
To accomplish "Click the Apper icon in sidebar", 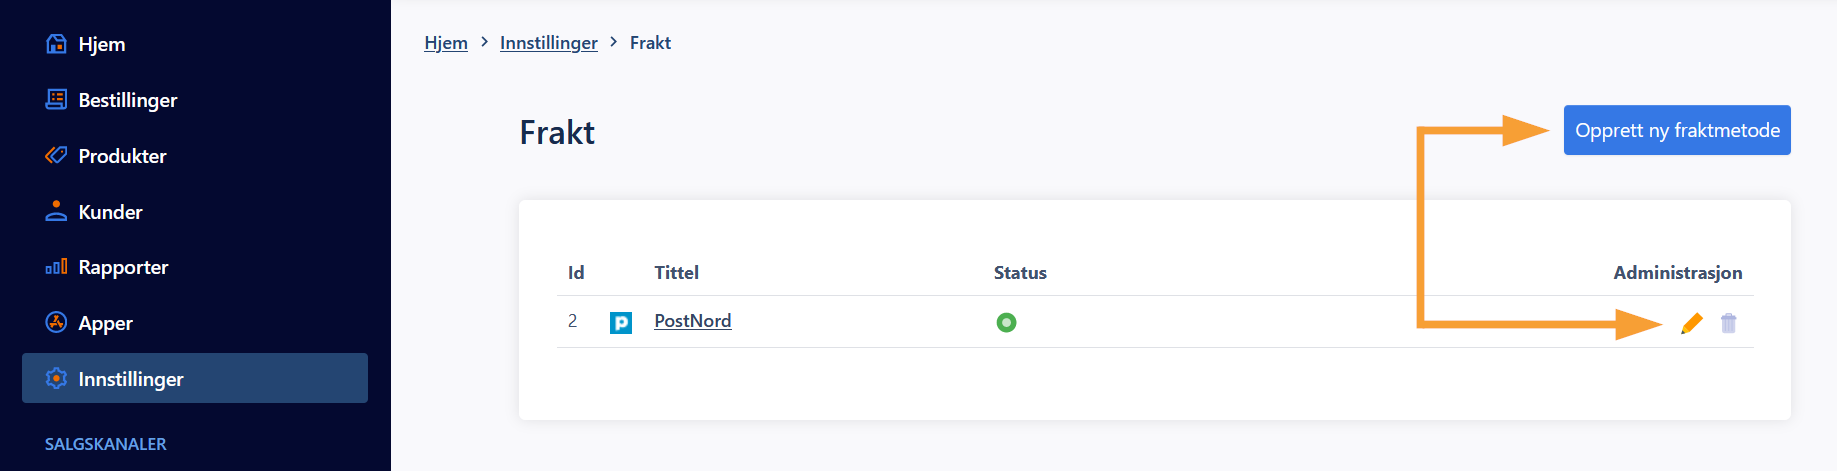I will tap(56, 322).
